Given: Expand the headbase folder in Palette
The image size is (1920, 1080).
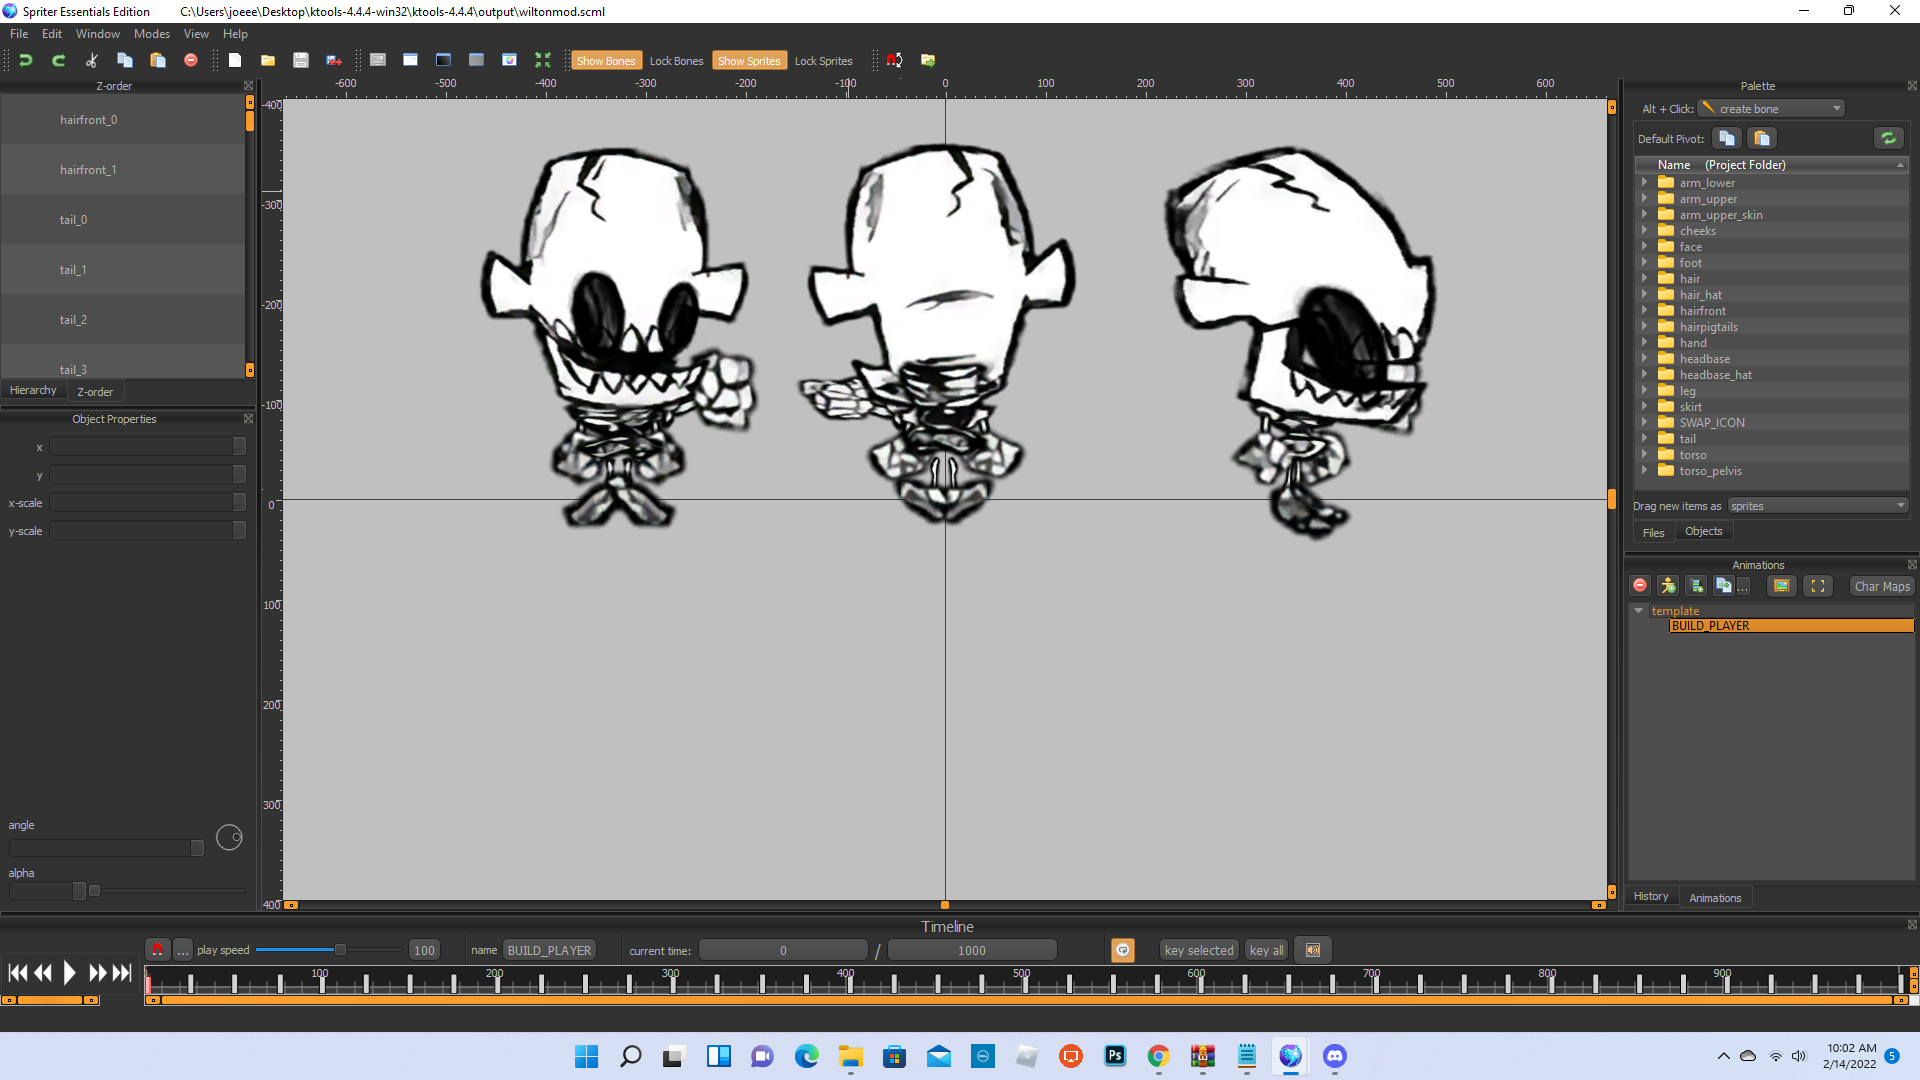Looking at the screenshot, I should (1644, 359).
